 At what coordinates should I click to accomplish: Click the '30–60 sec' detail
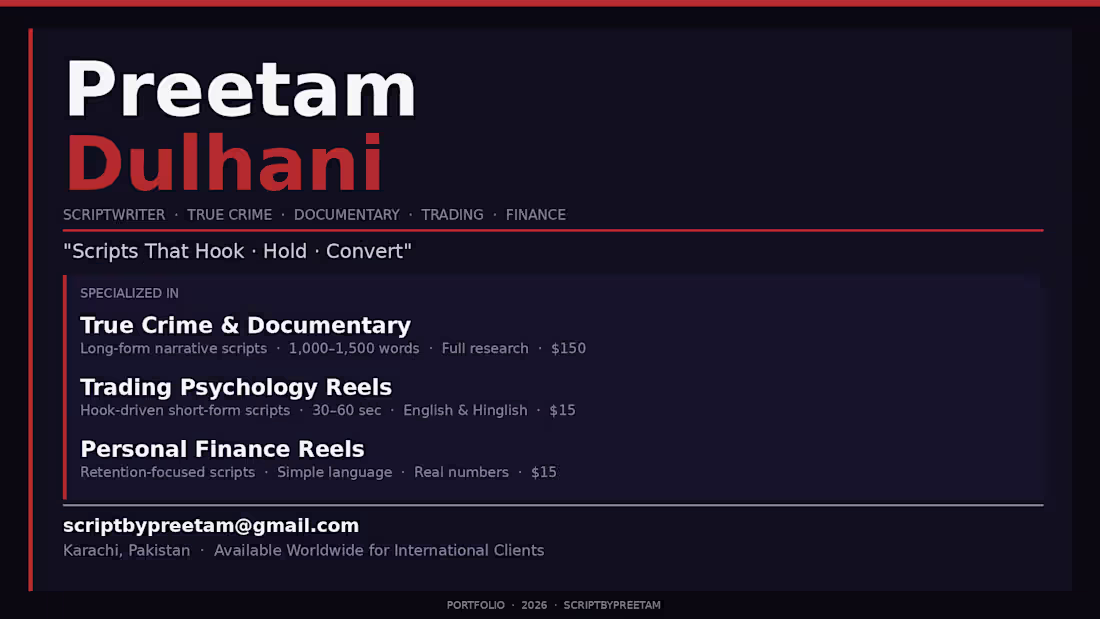[347, 410]
